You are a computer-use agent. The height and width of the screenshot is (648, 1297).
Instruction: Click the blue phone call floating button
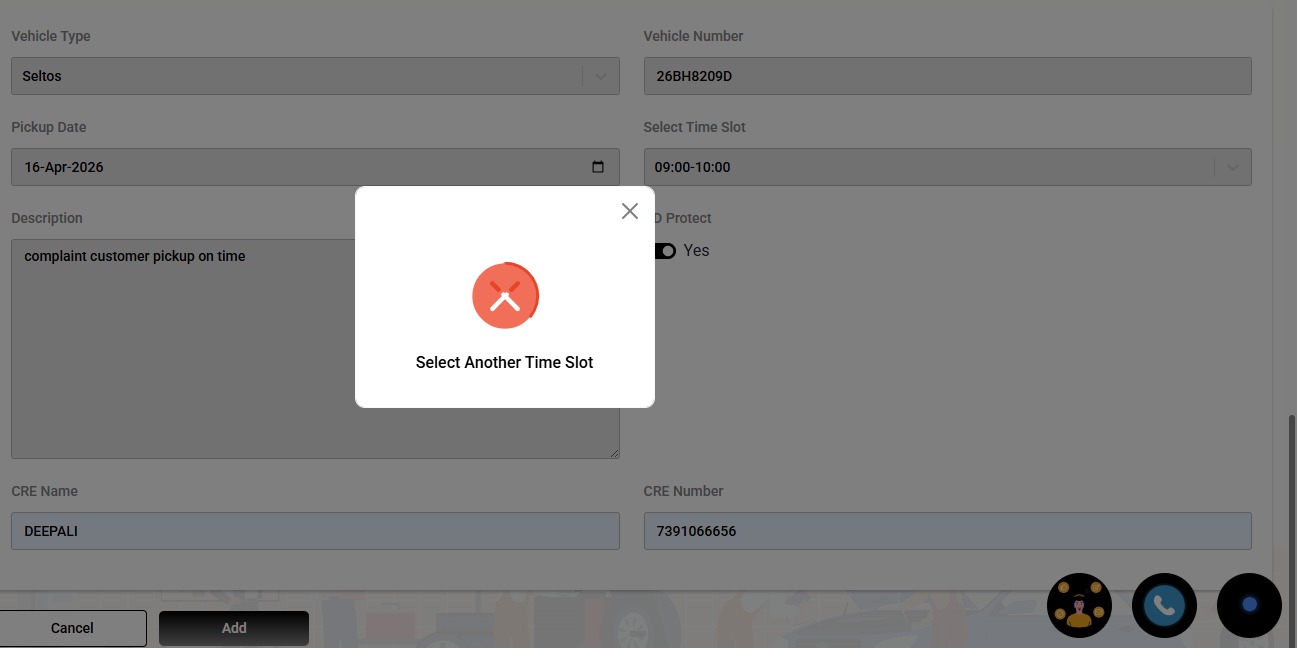click(x=1164, y=605)
